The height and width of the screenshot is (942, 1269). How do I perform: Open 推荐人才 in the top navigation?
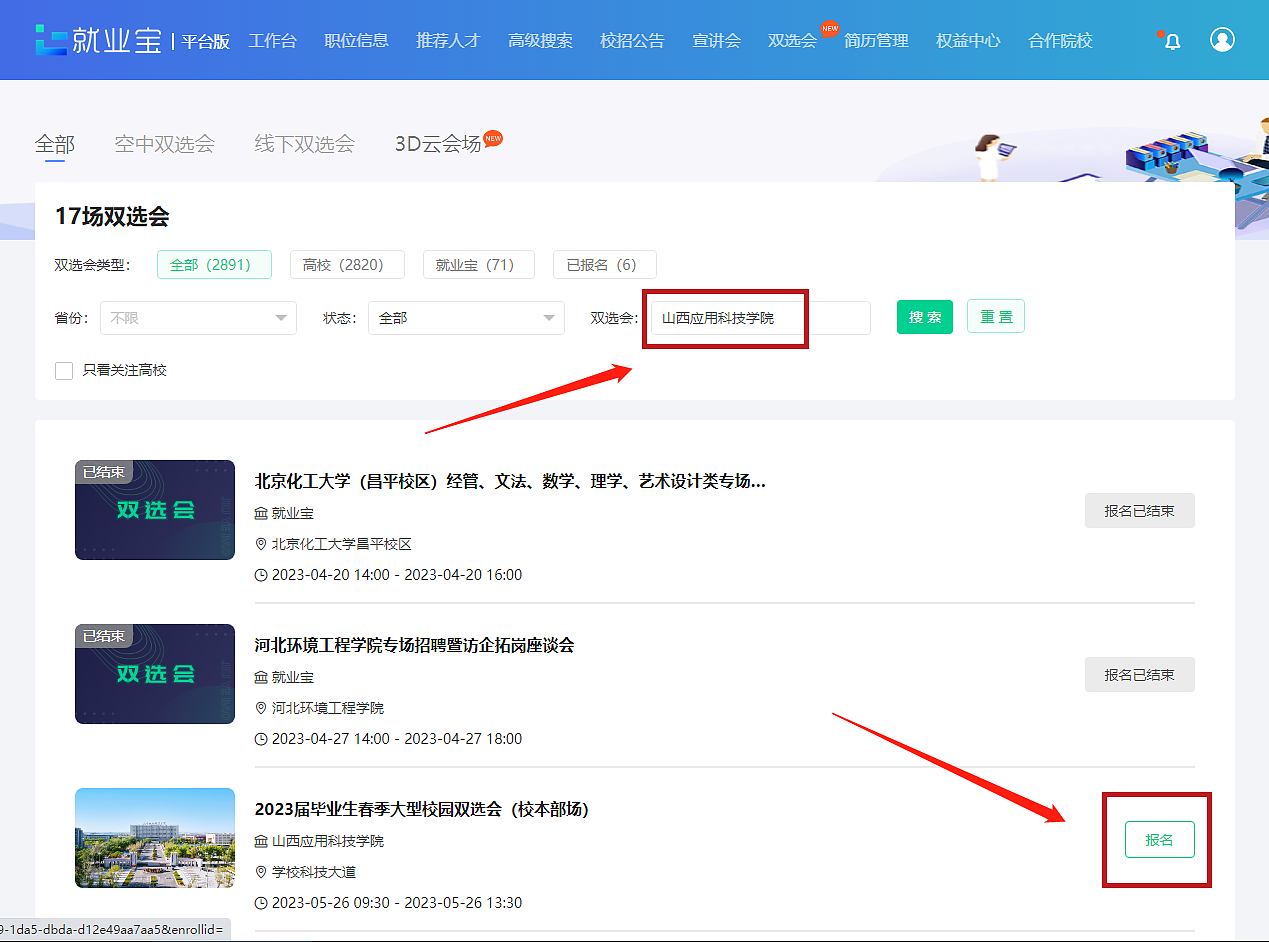[448, 41]
